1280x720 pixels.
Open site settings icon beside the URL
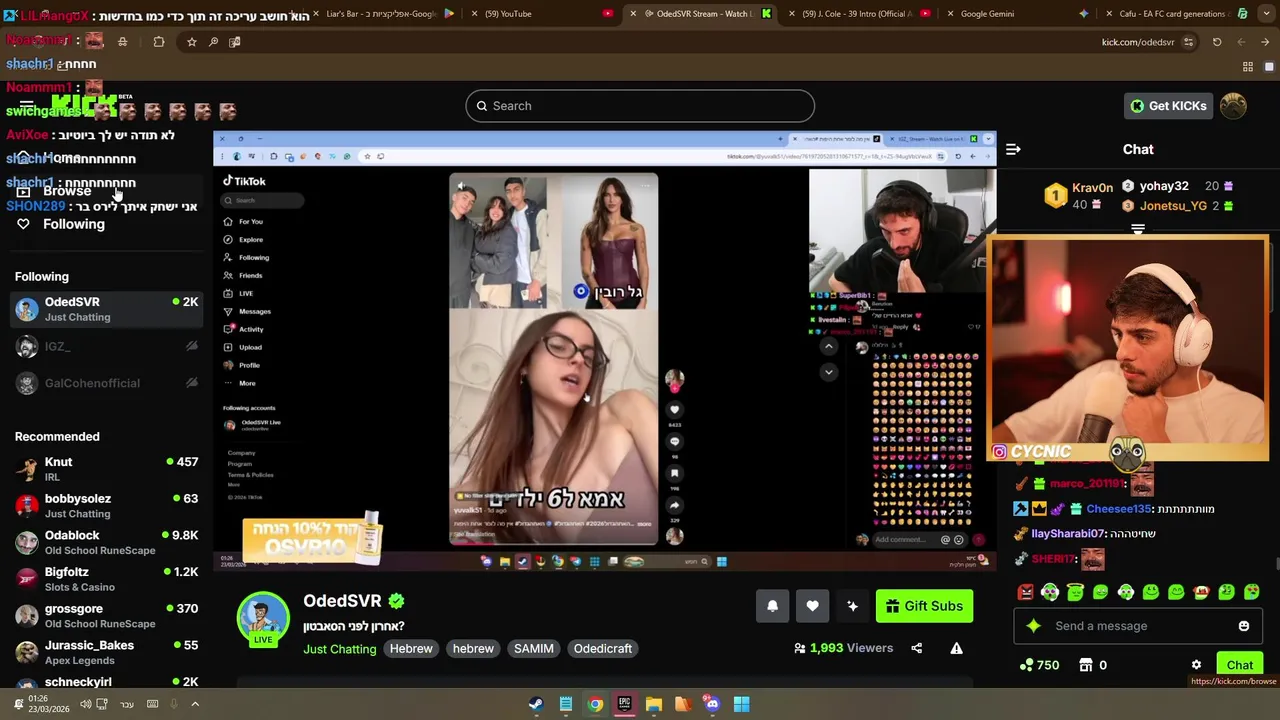(1188, 42)
